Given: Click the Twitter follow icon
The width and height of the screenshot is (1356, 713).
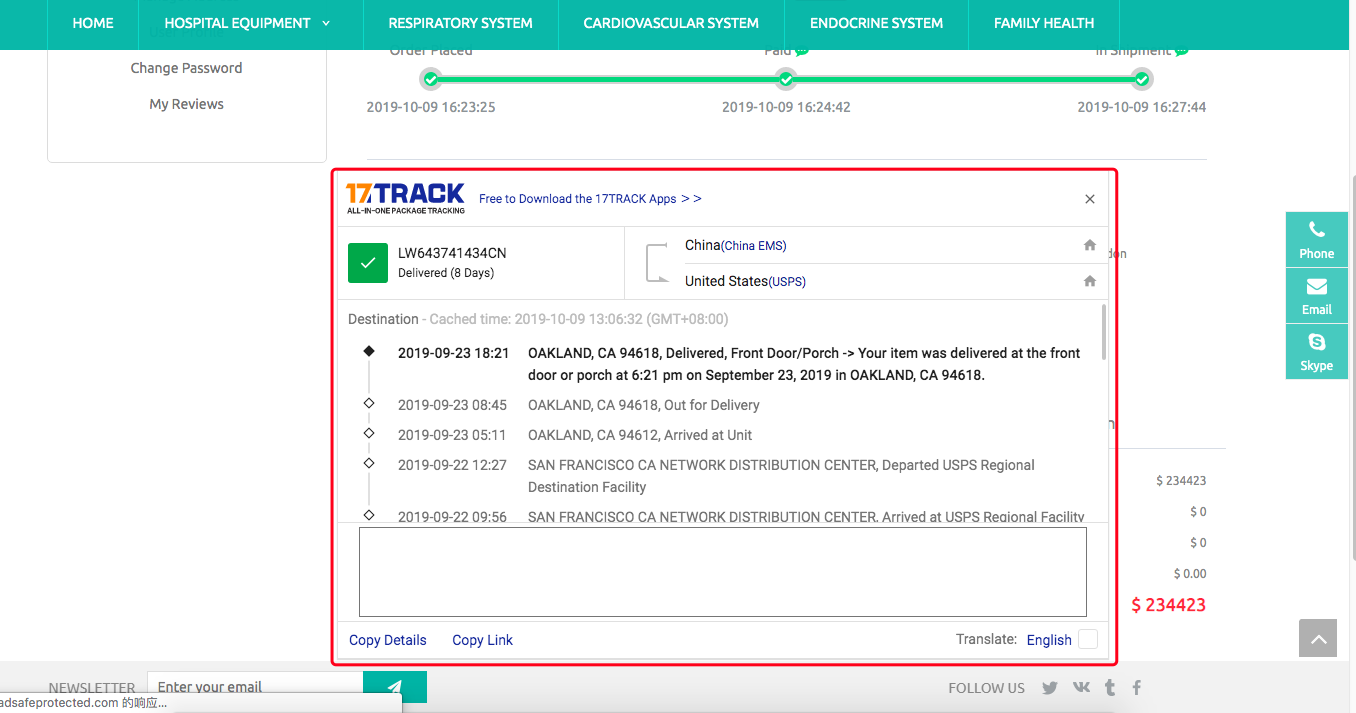Looking at the screenshot, I should [x=1049, y=688].
